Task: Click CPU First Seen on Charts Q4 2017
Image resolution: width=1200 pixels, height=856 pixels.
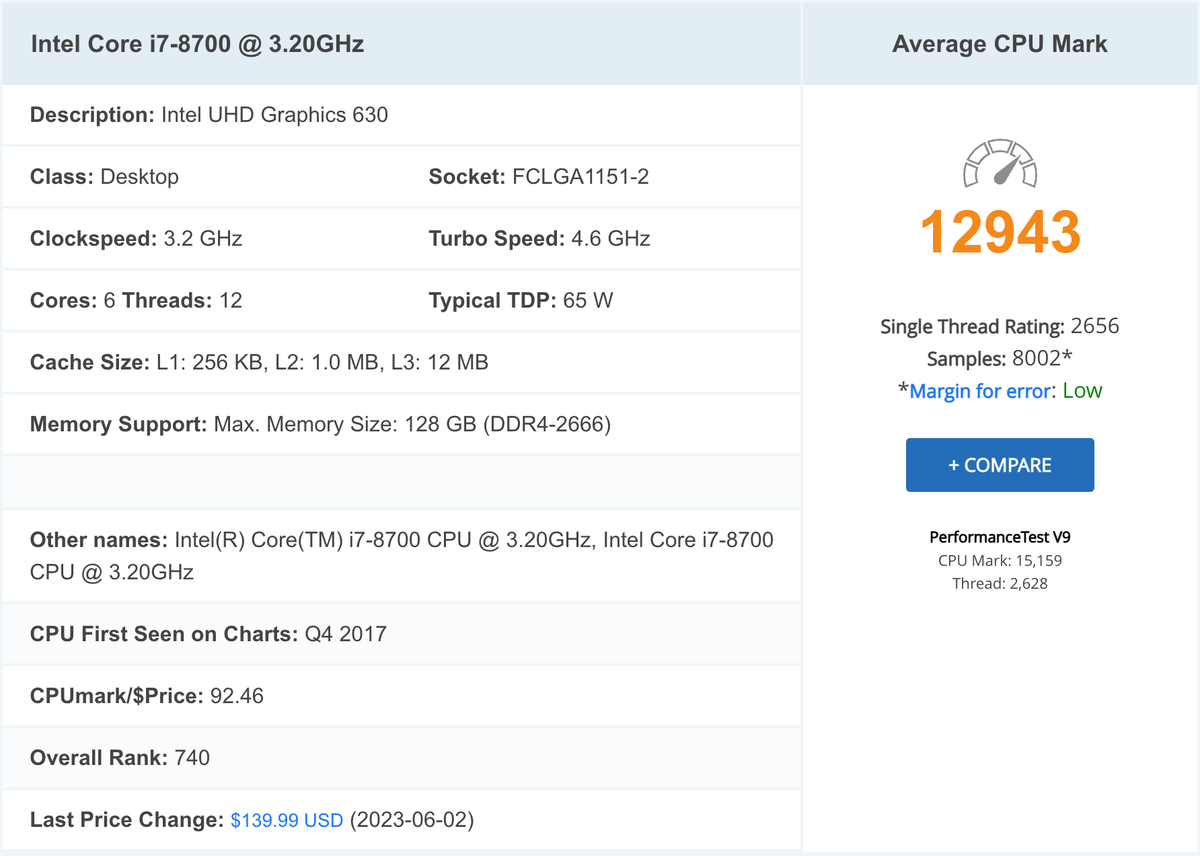Action: pos(208,634)
